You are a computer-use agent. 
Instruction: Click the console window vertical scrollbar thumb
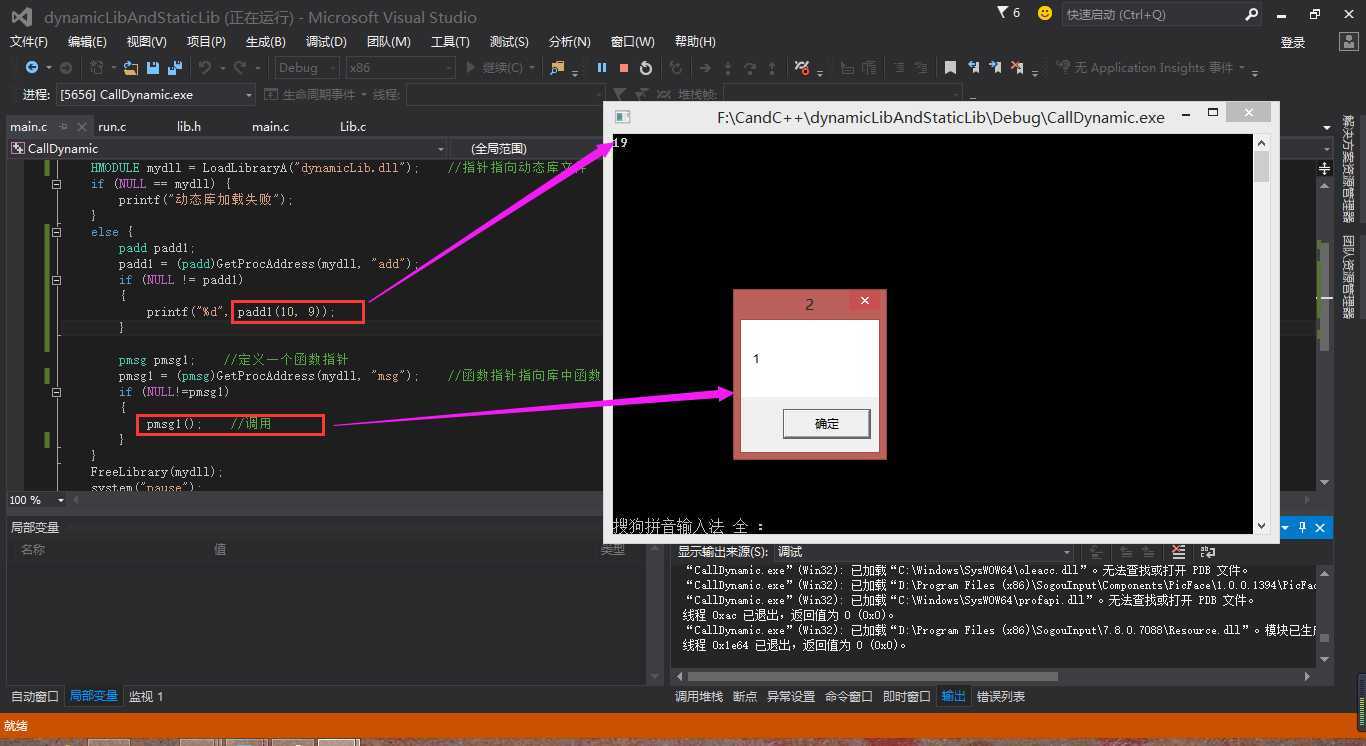[x=1261, y=166]
